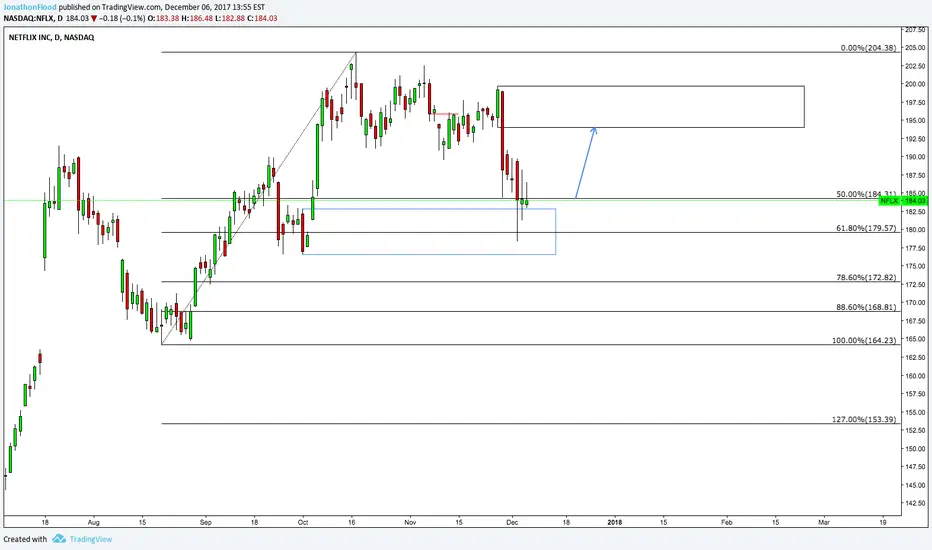Click the 190.00 price axis label
932x550 pixels.
(x=915, y=157)
